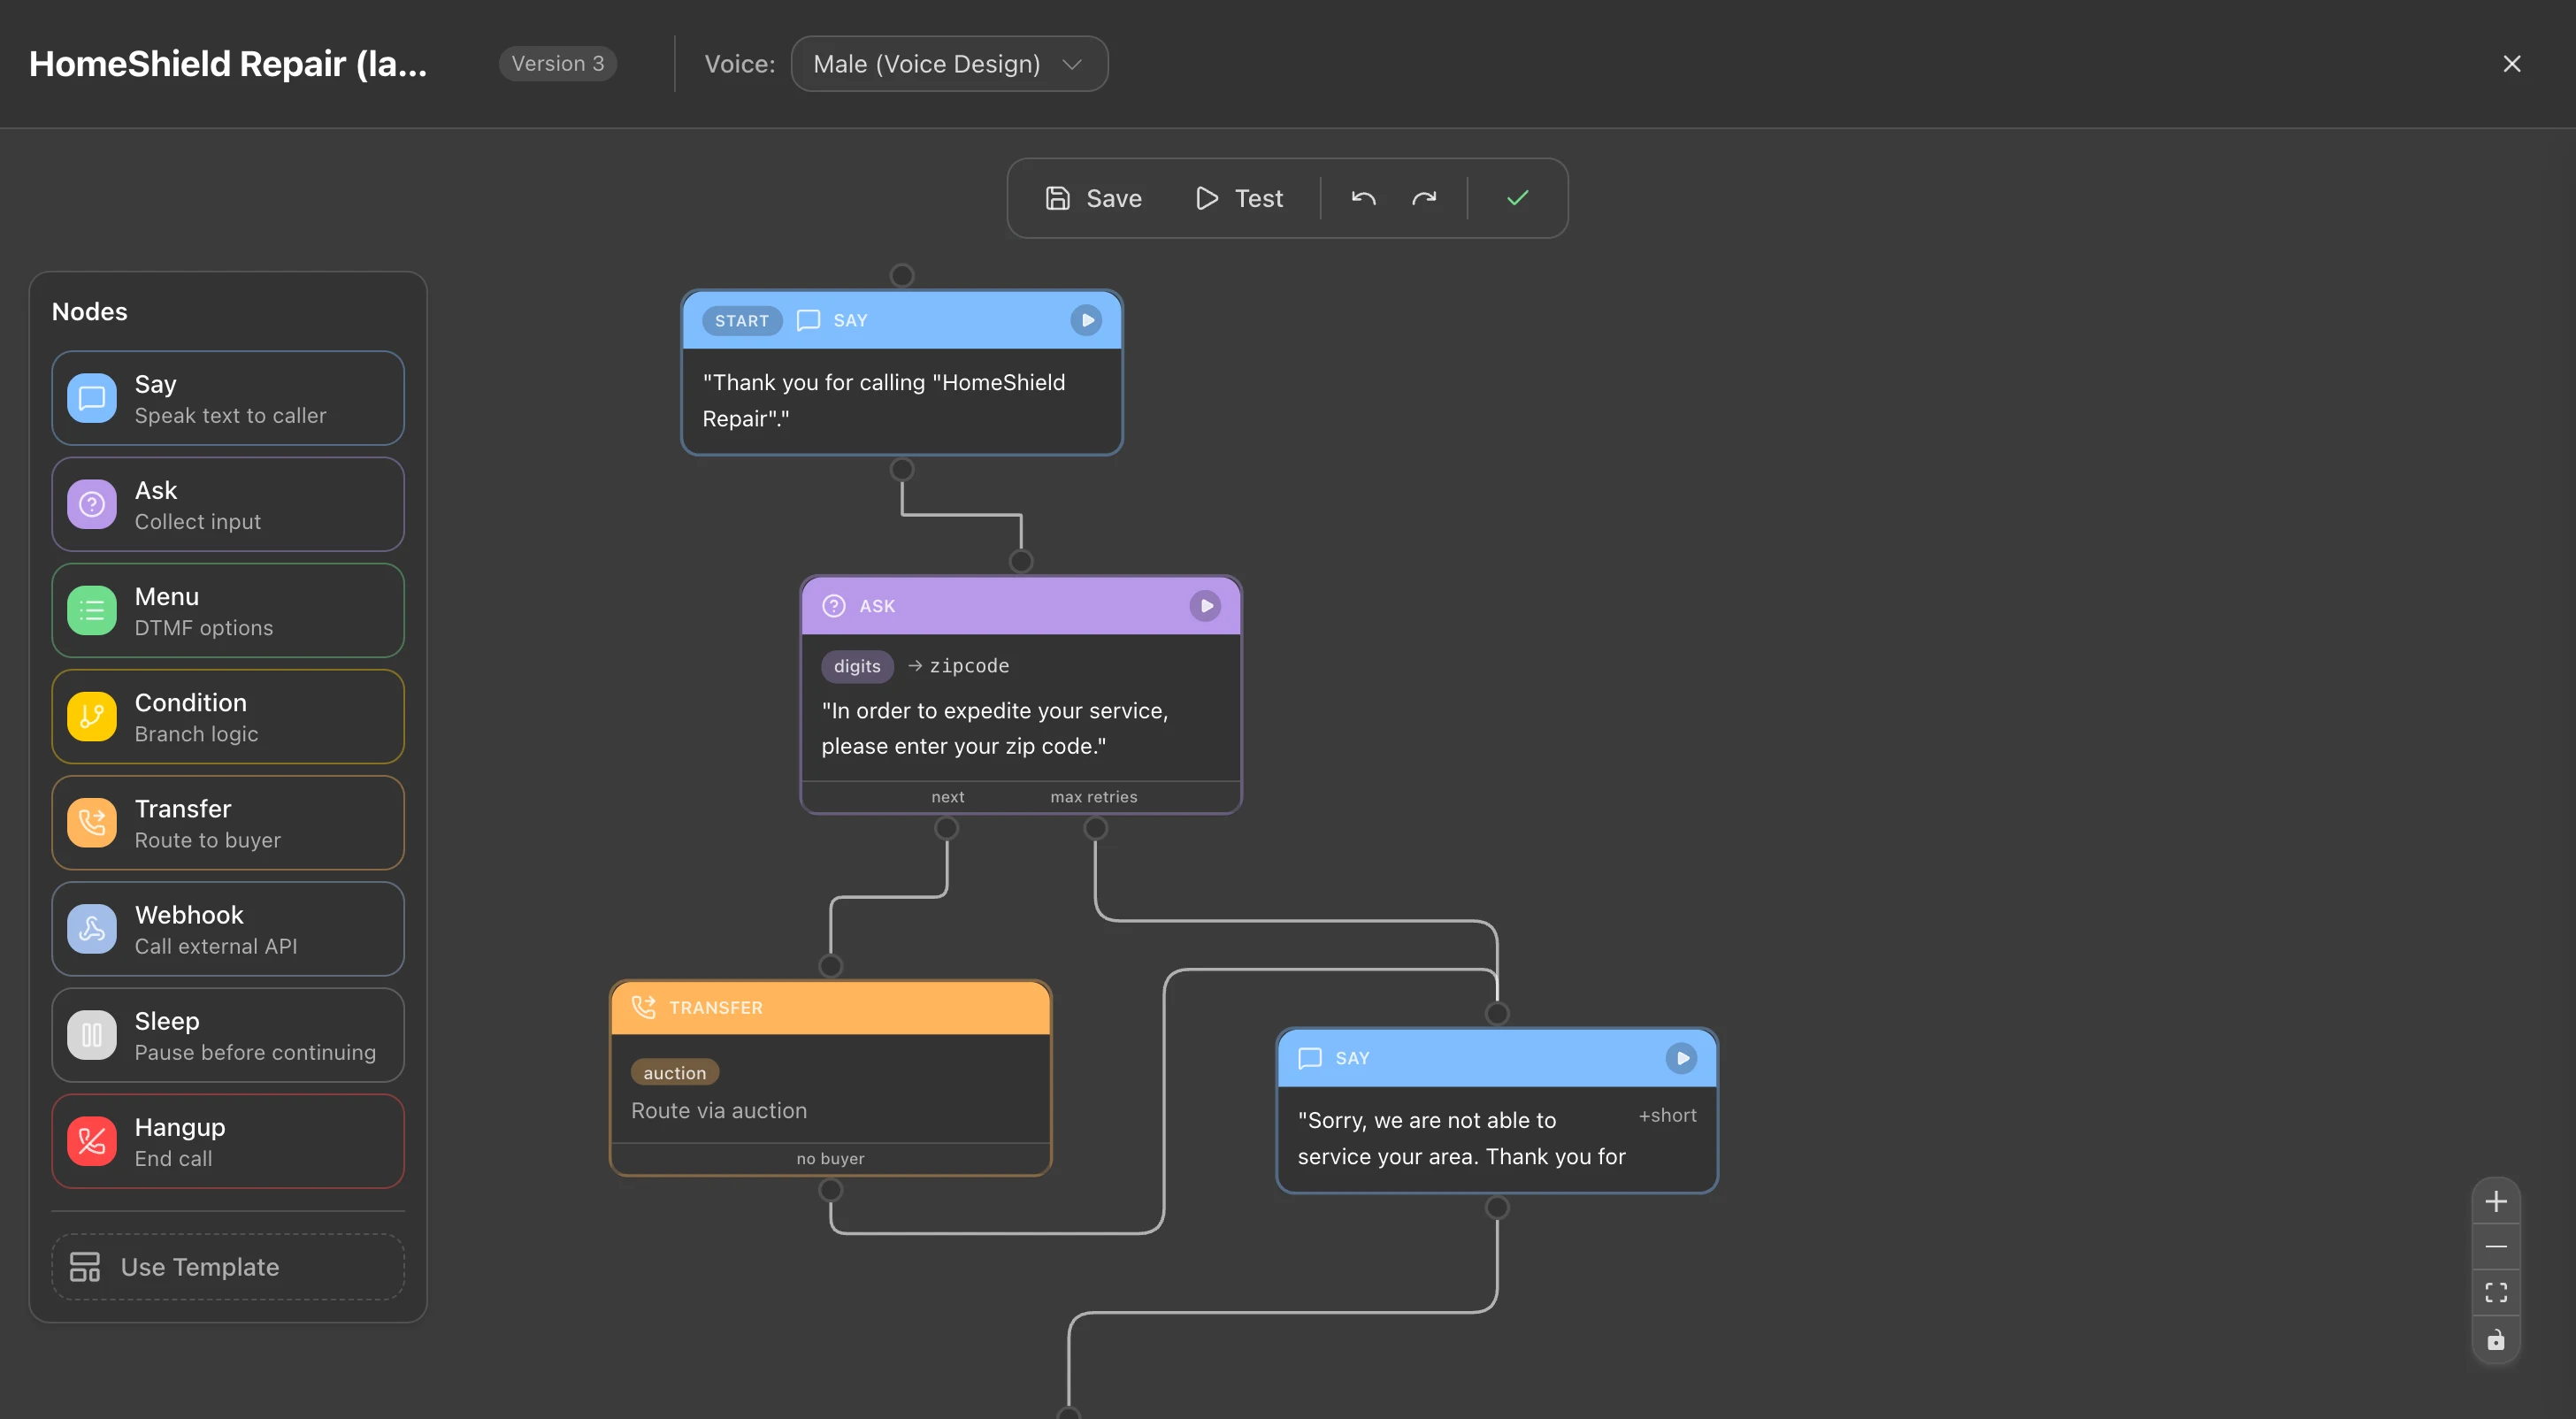The height and width of the screenshot is (1419, 2576).
Task: Open the Voice dropdown
Action: (x=949, y=64)
